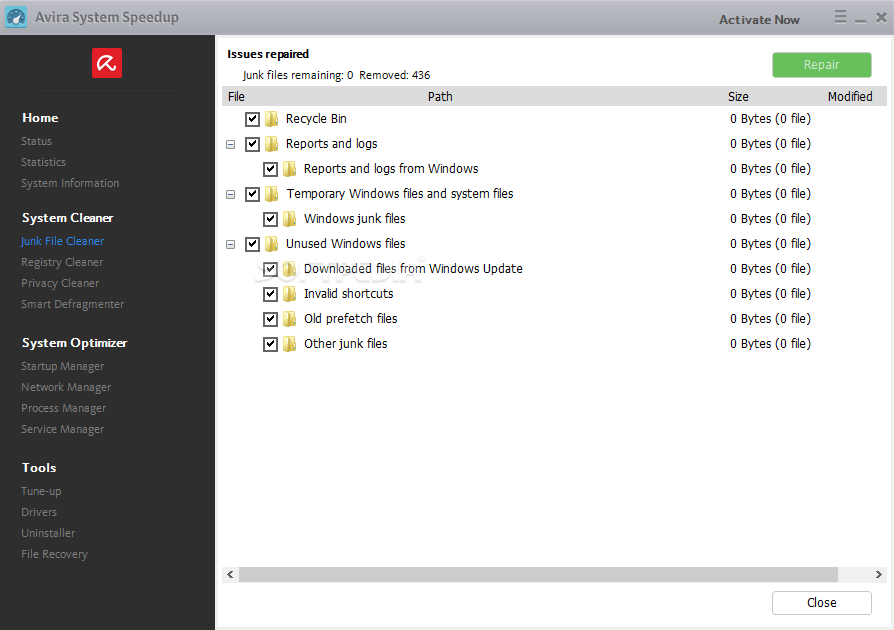Open the File Recovery tool

tap(54, 554)
